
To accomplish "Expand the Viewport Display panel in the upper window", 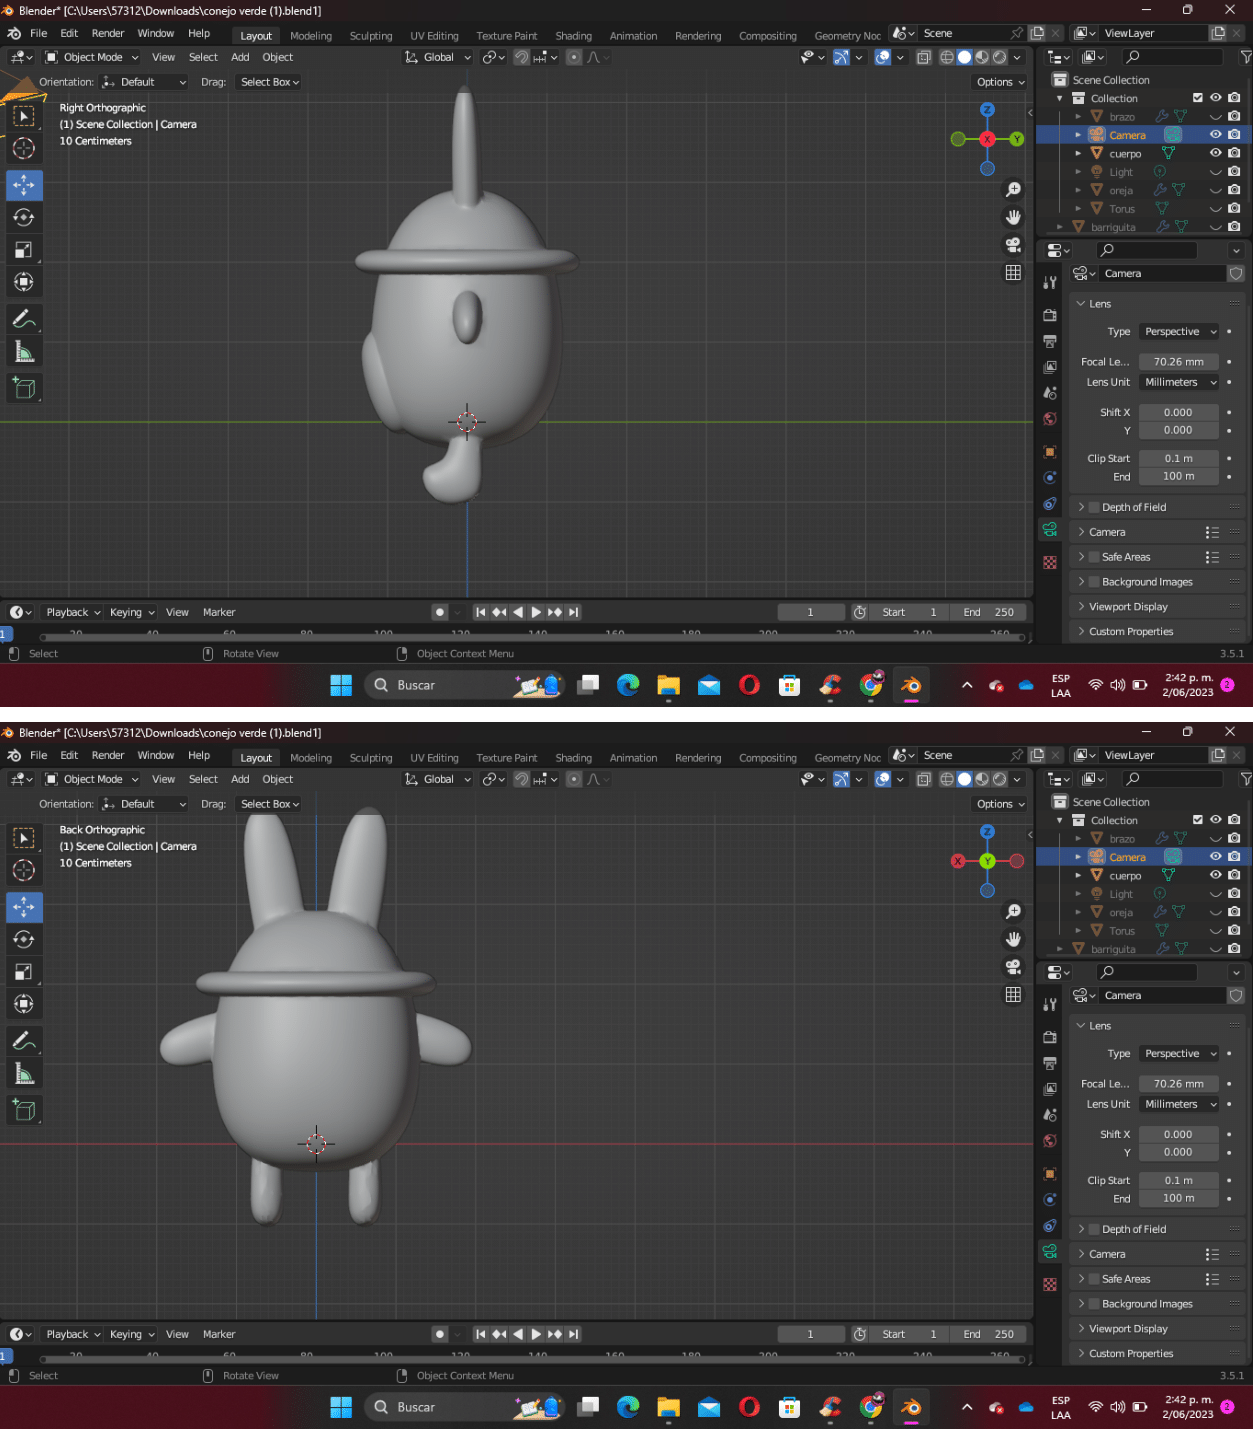I will (x=1128, y=607).
